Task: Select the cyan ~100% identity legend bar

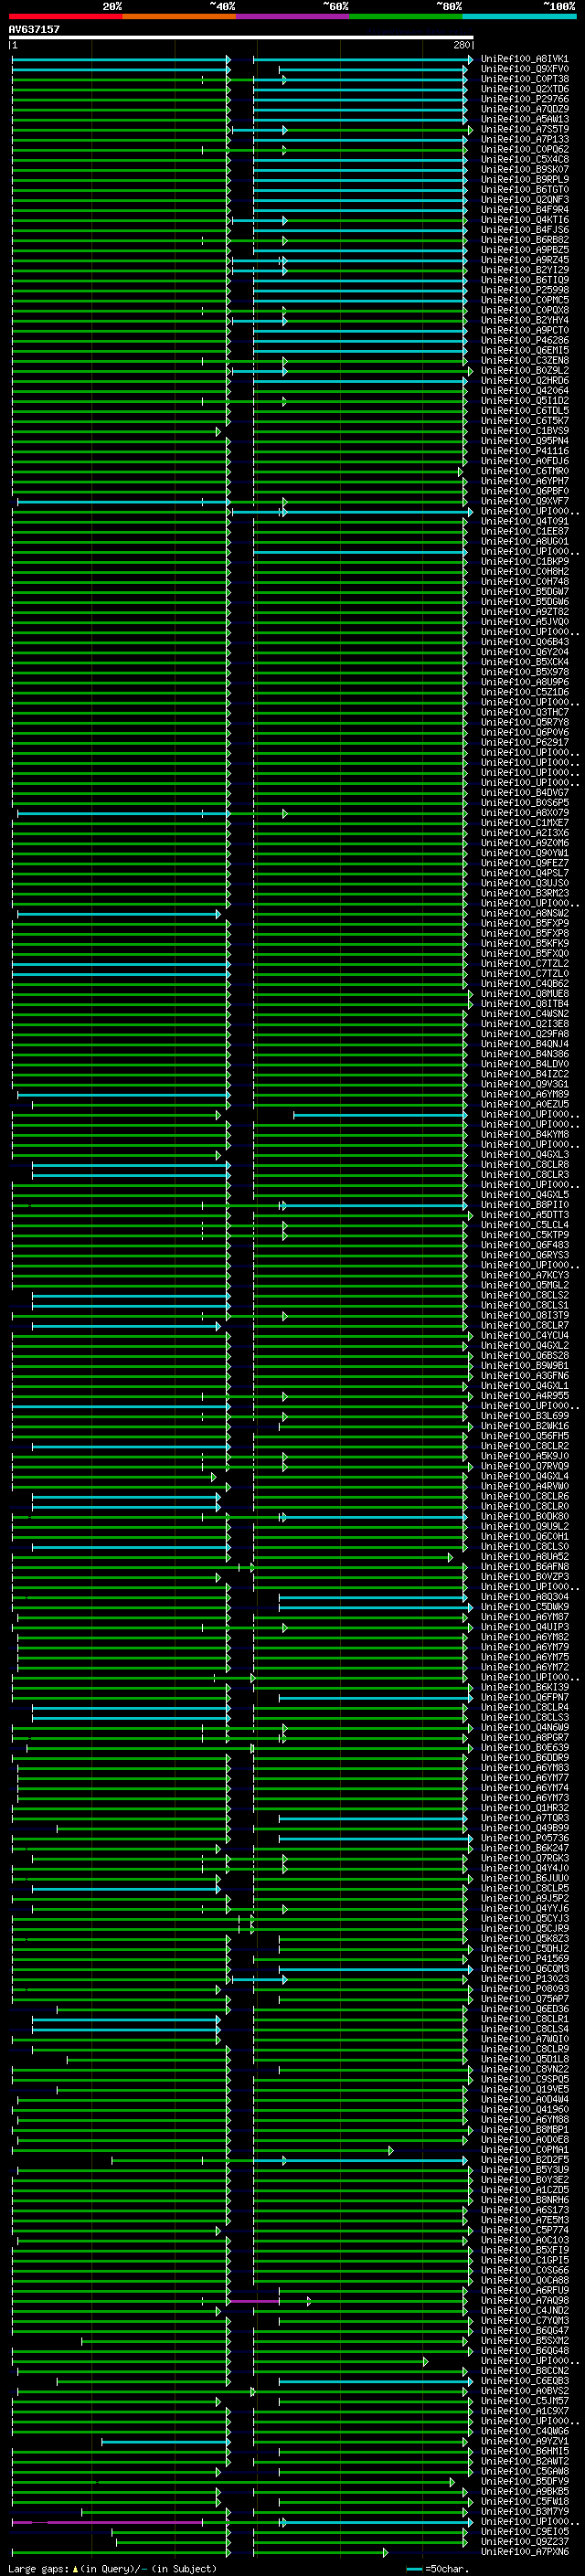Action: click(520, 16)
